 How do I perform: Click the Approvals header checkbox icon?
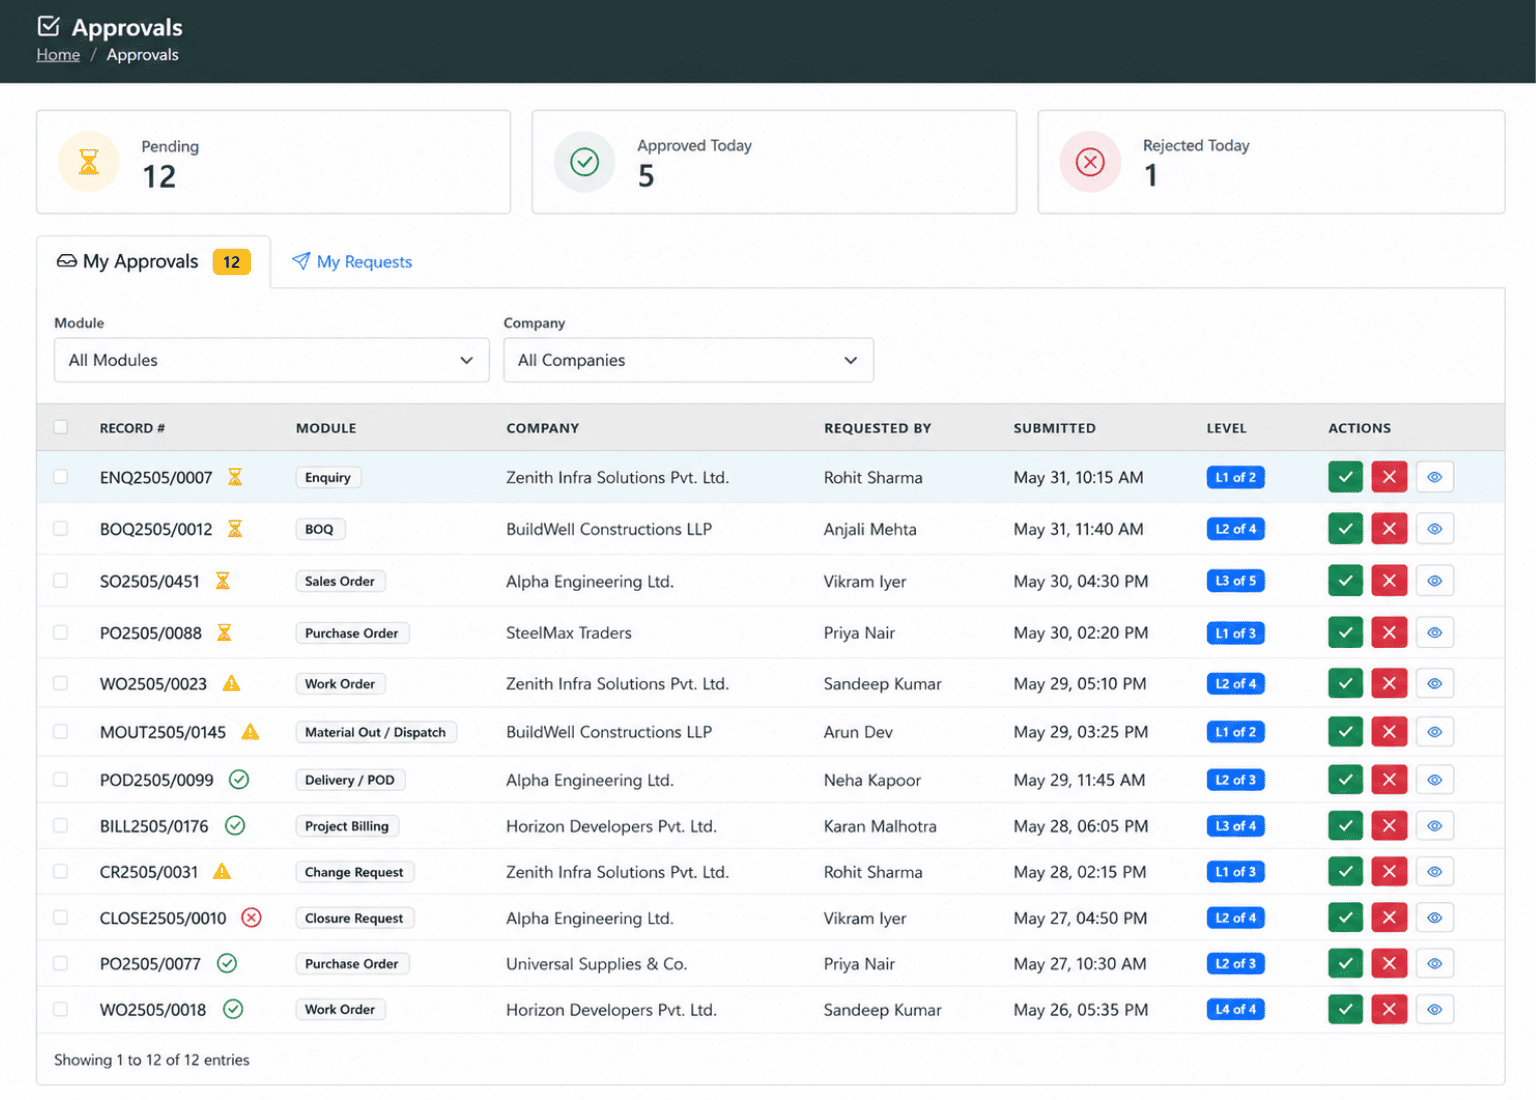tap(48, 26)
